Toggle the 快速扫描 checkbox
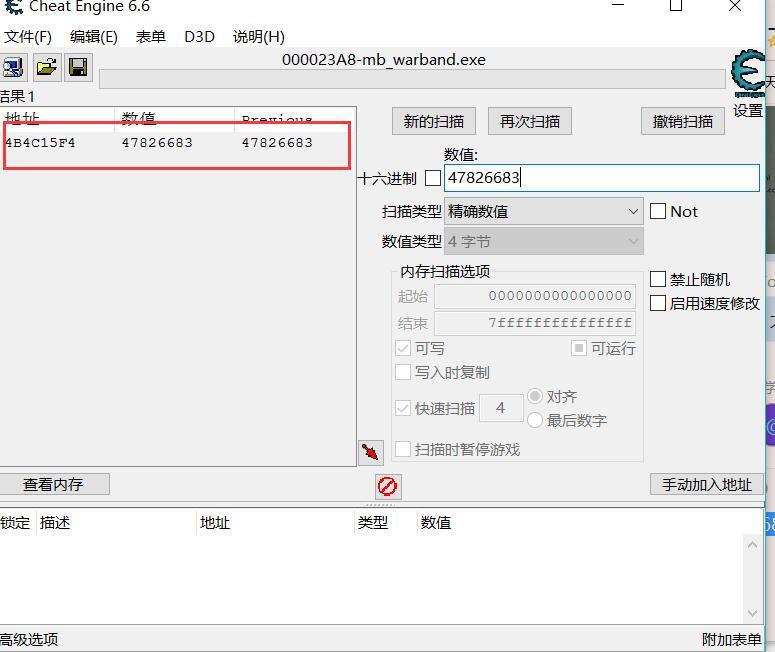775x652 pixels. [x=403, y=408]
